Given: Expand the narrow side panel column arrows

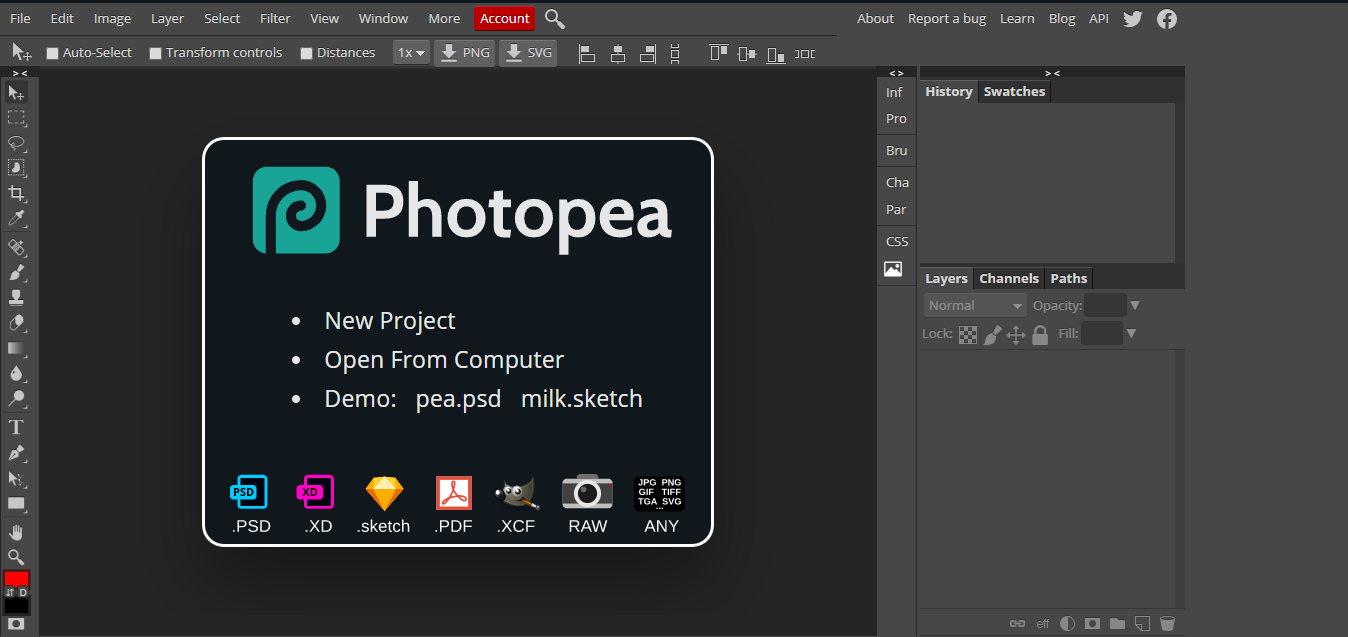Looking at the screenshot, I should (896, 73).
